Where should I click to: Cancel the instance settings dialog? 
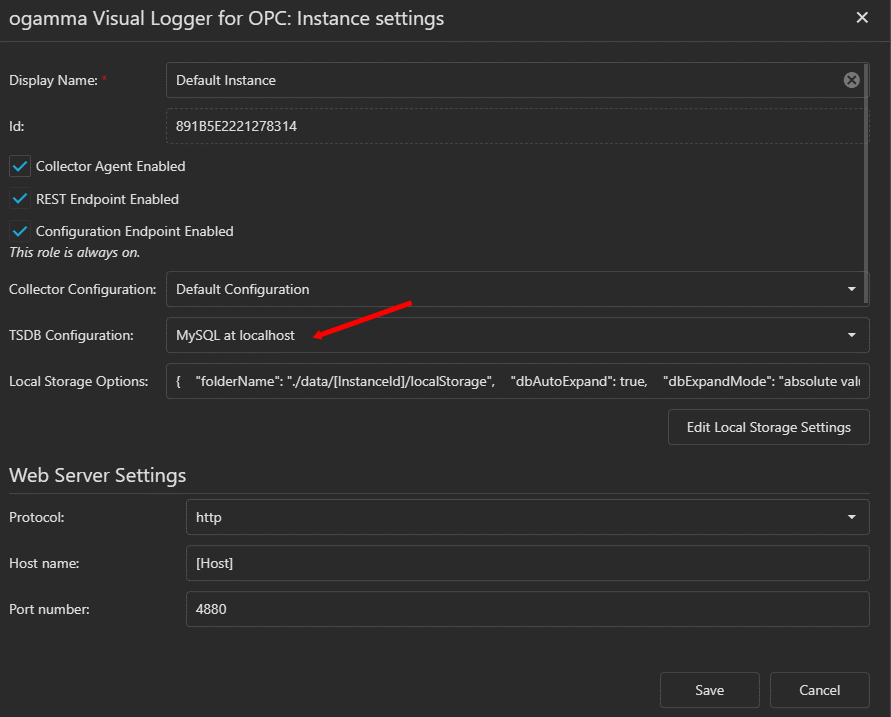(x=819, y=690)
